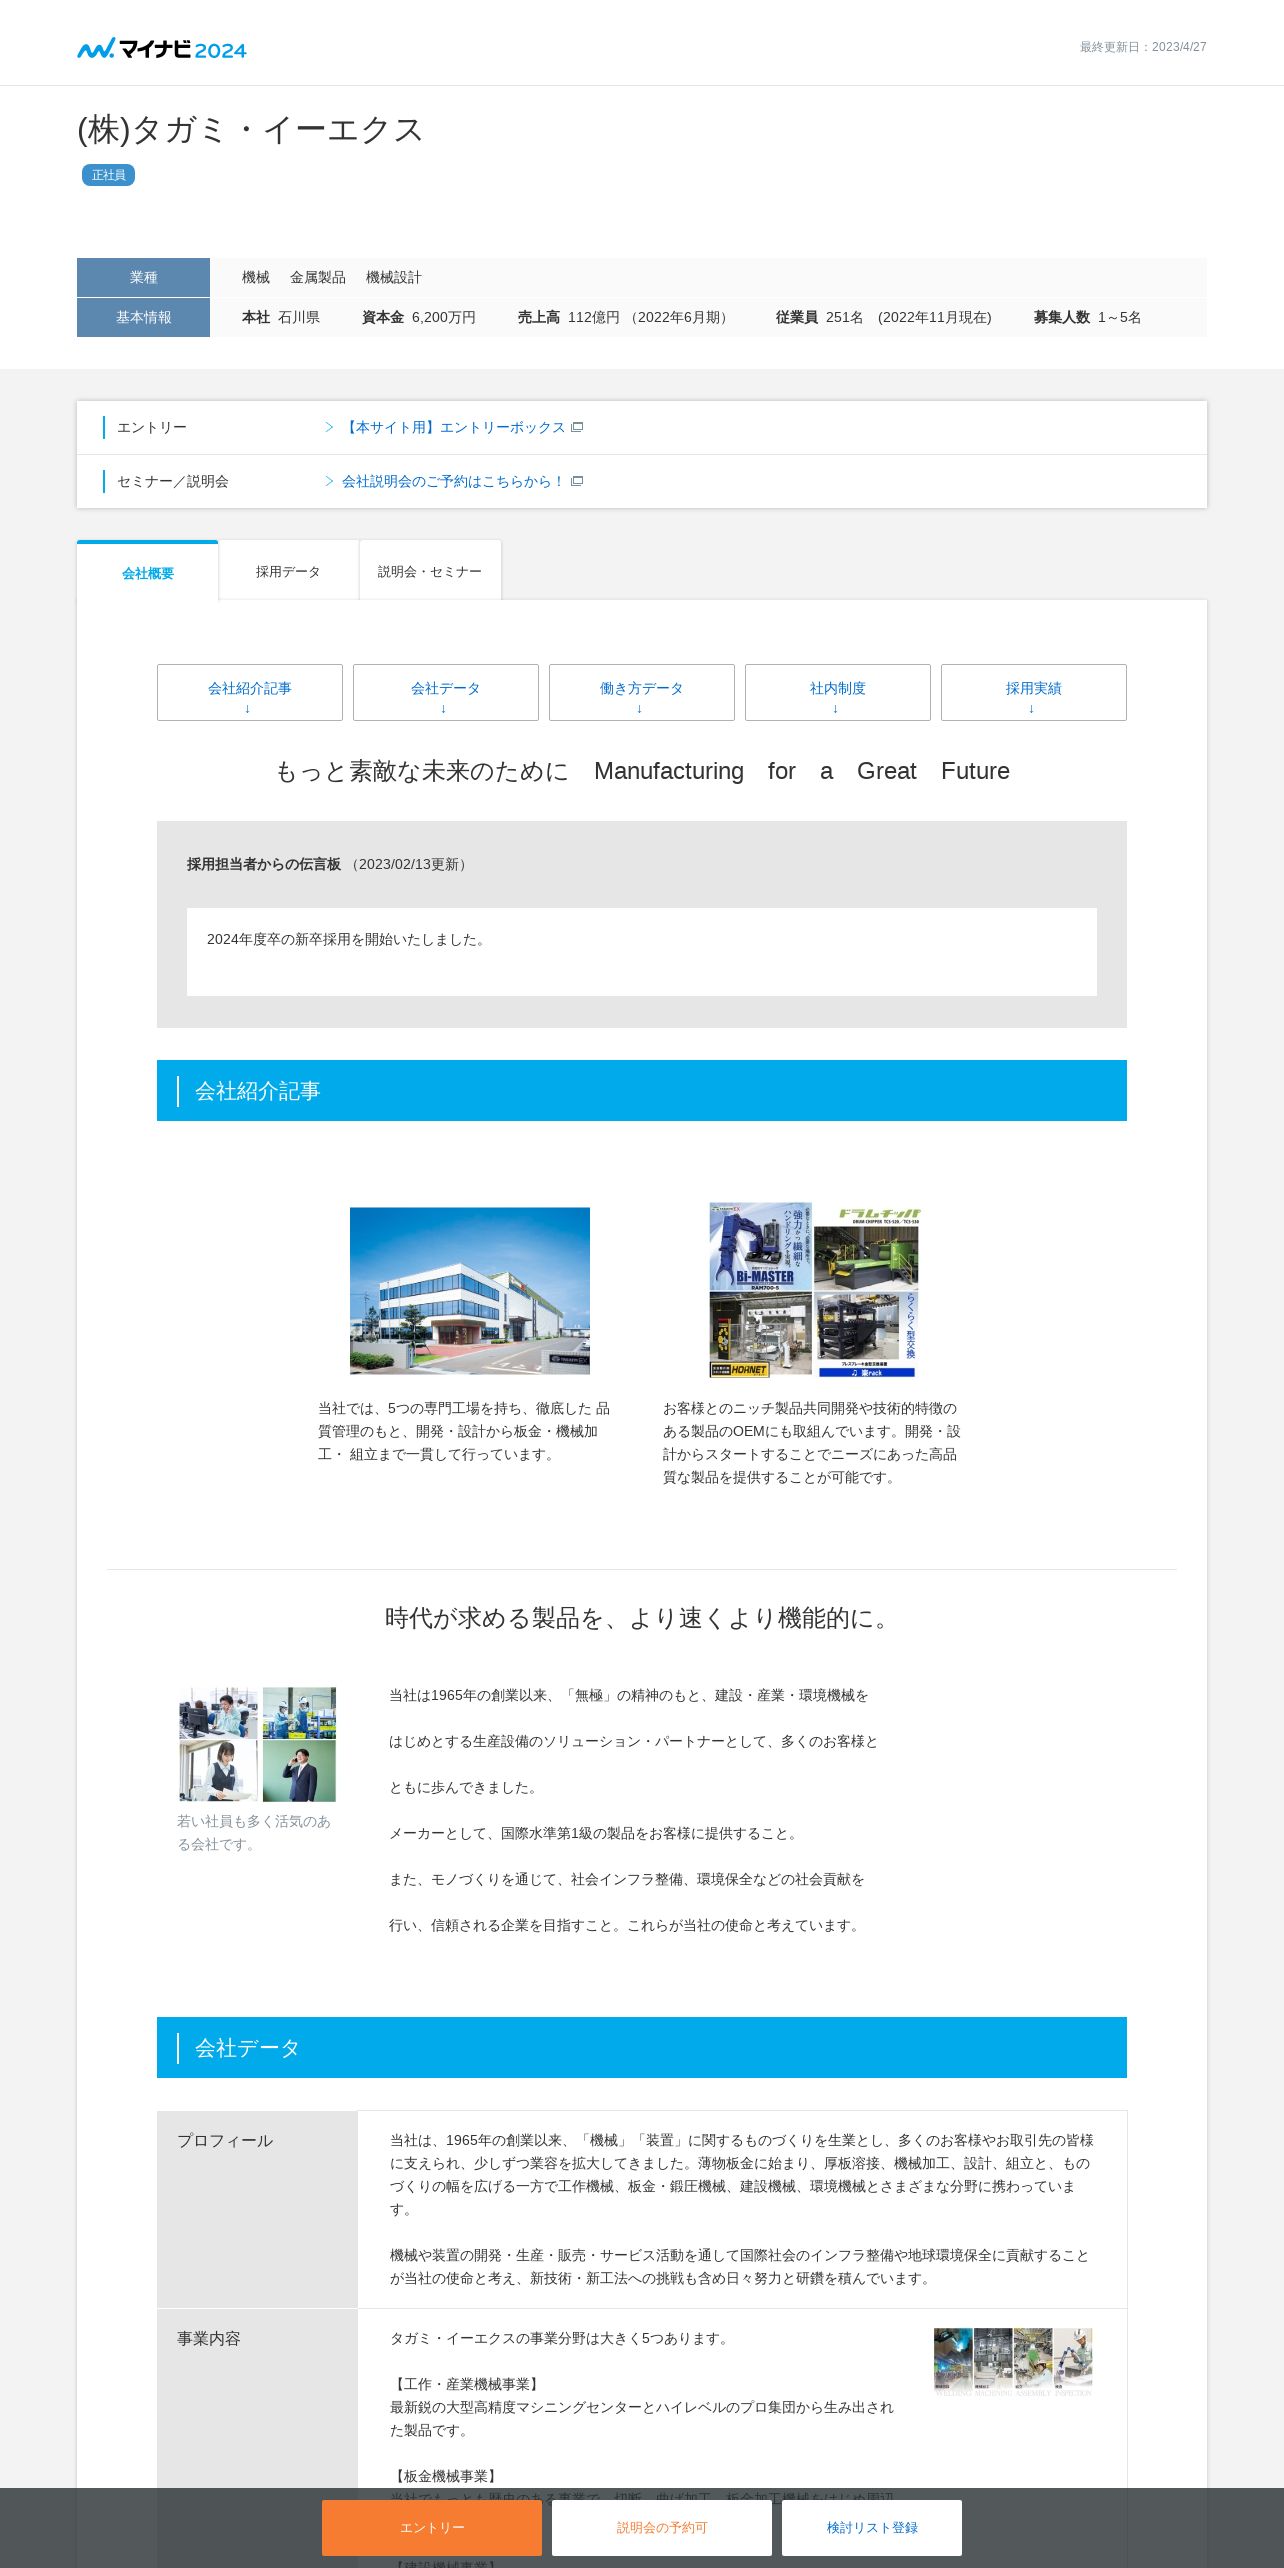Open 会社説明会のご予約はこちらから！ link

point(453,481)
